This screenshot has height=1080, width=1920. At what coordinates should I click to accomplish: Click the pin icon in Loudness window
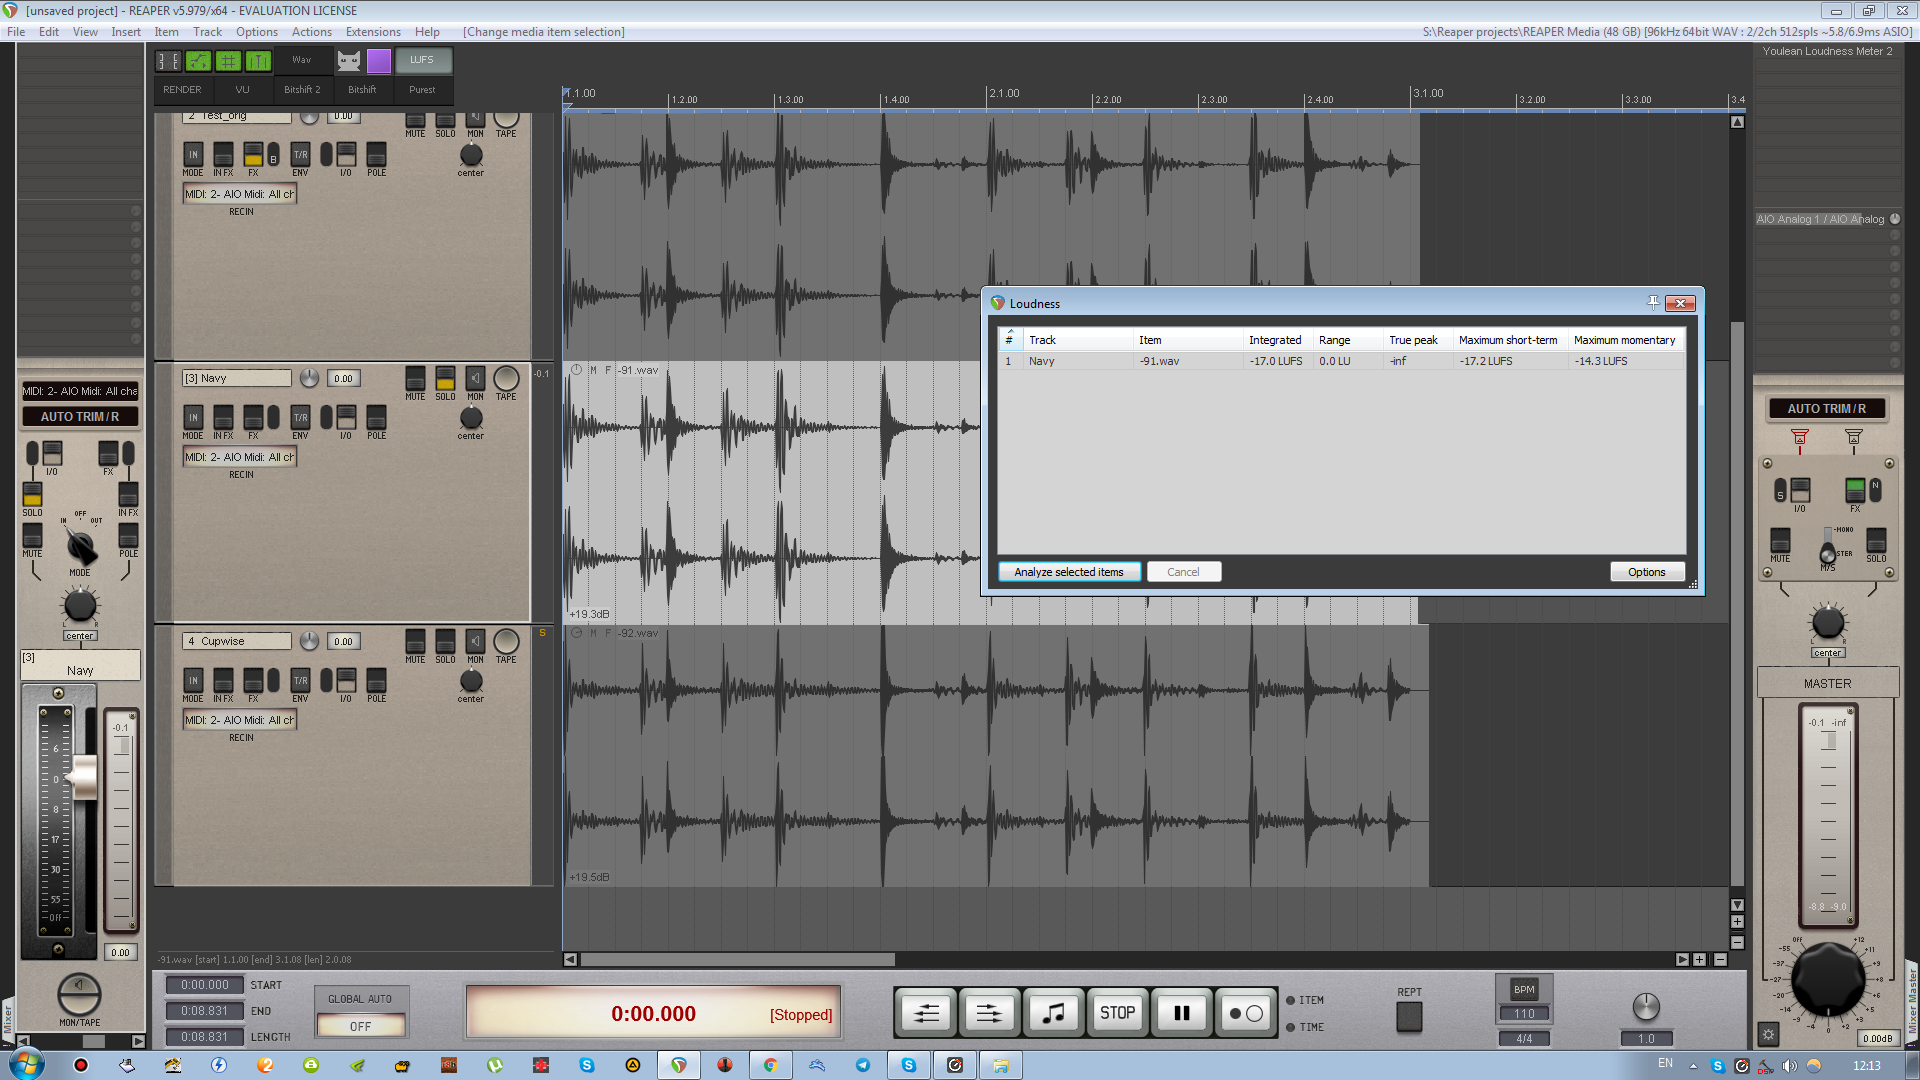point(1653,303)
